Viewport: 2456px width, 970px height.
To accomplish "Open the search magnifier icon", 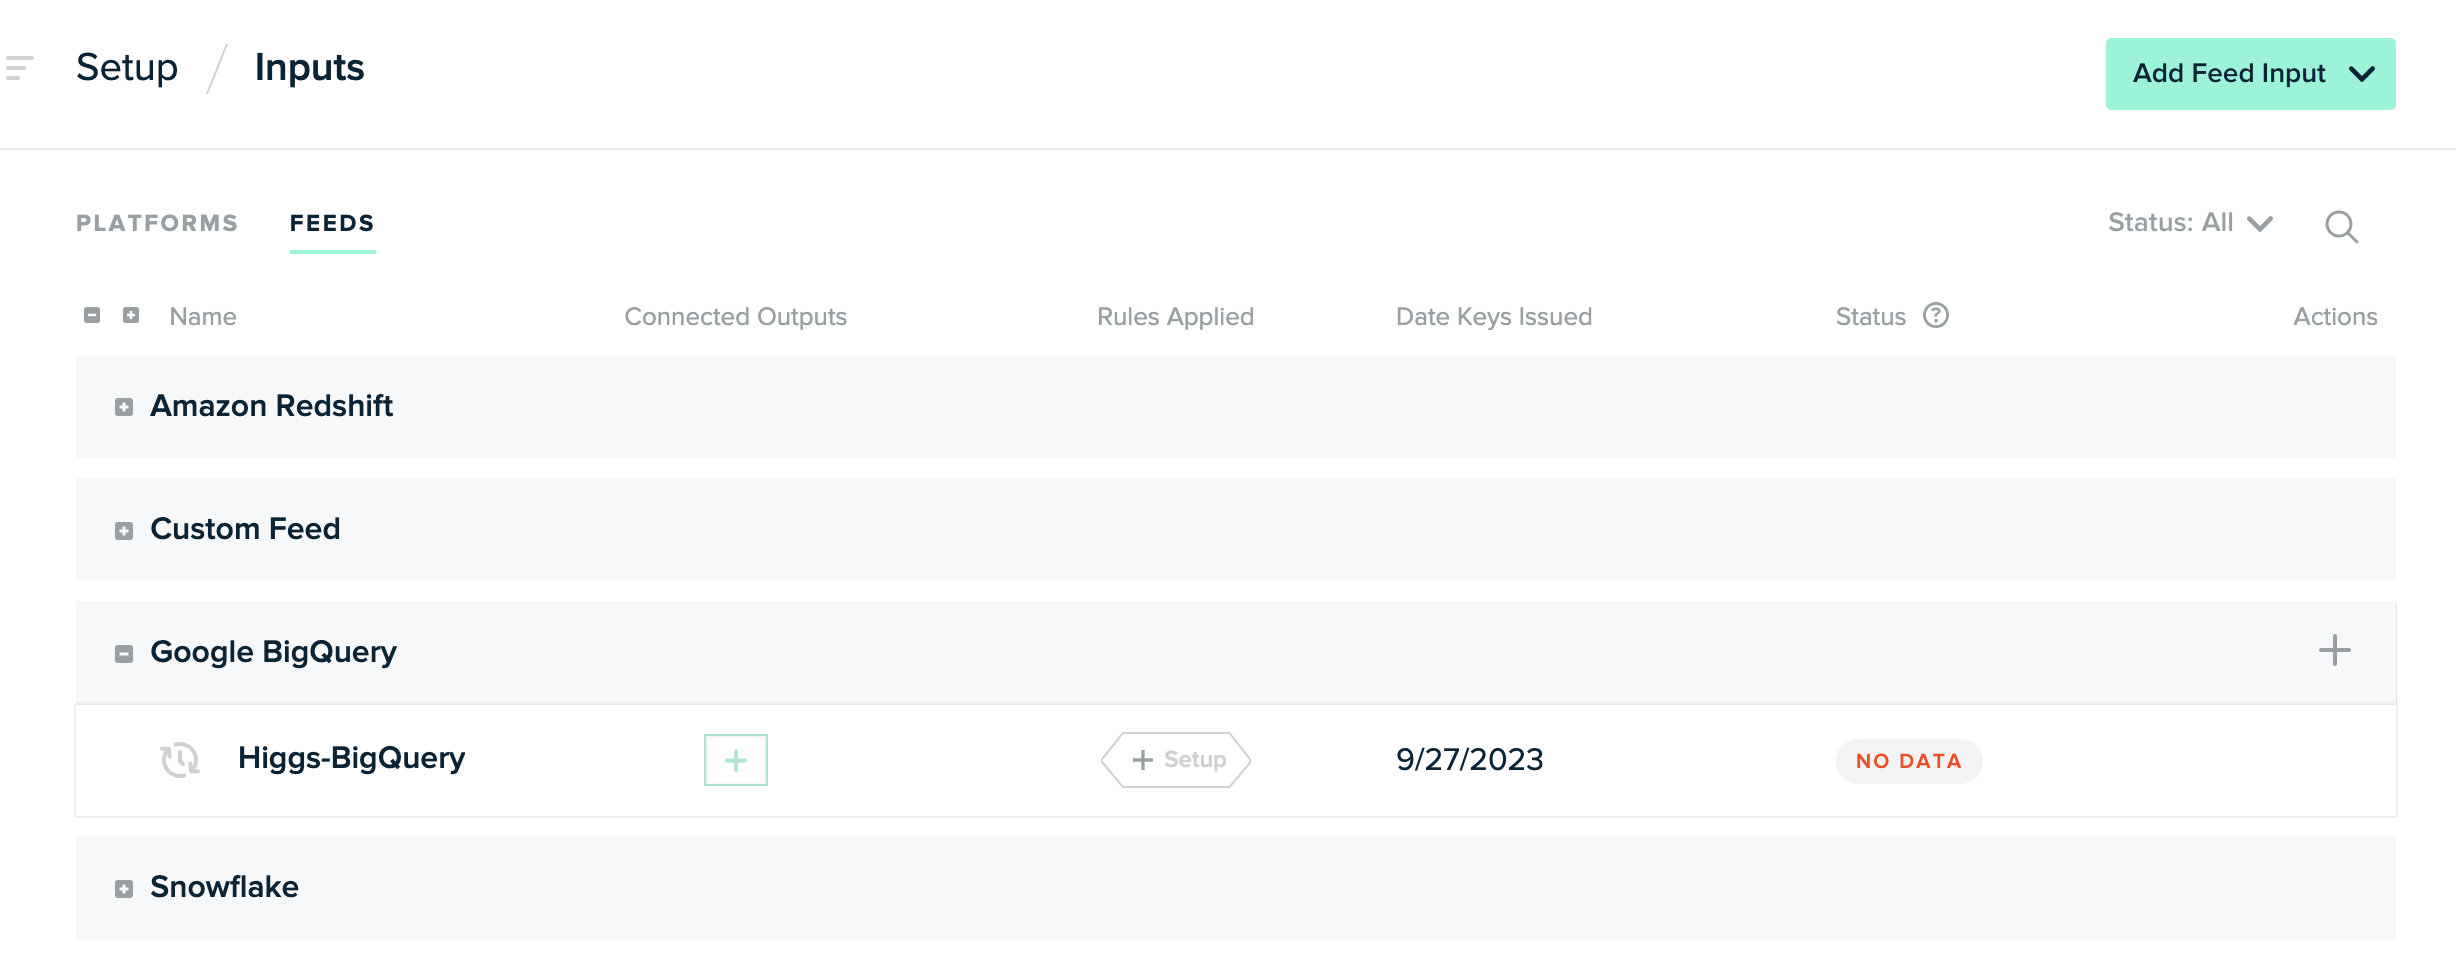I will 2341,227.
